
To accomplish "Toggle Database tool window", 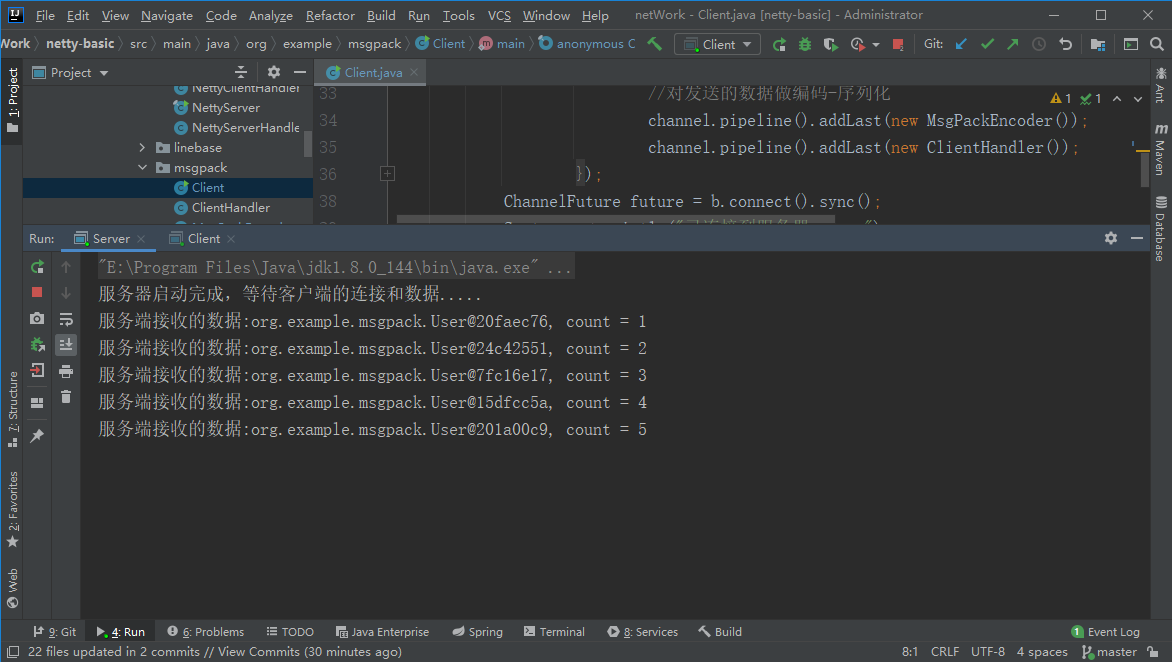I will [x=1160, y=229].
